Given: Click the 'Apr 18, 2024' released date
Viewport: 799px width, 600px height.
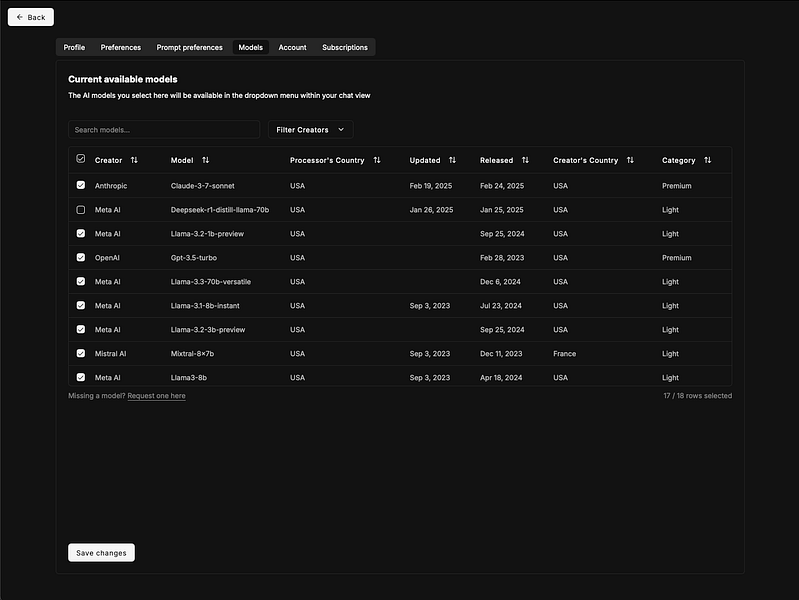Looking at the screenshot, I should 501,377.
